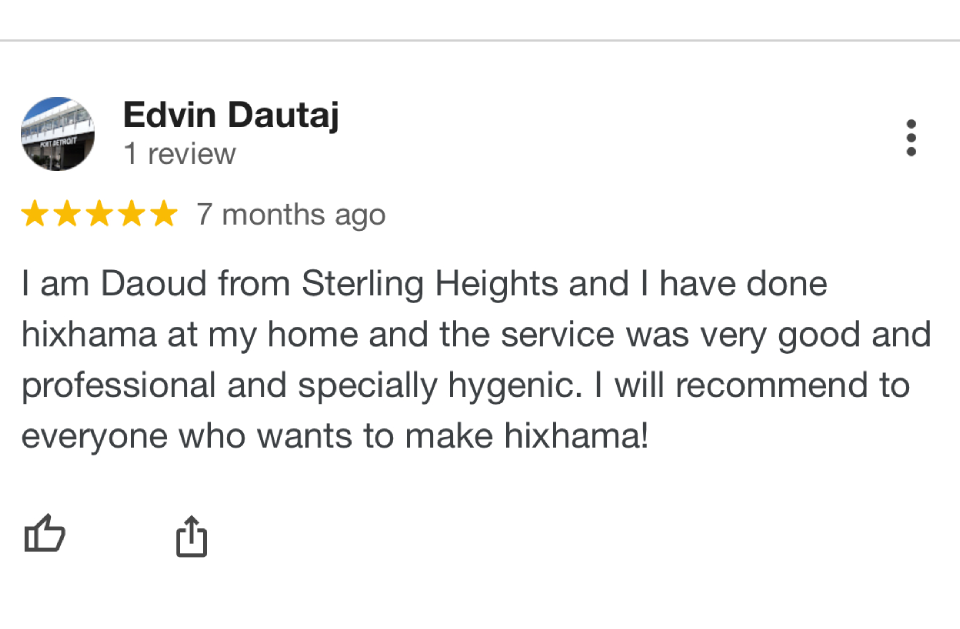
Task: Open the three-dot more options menu
Action: pos(911,137)
